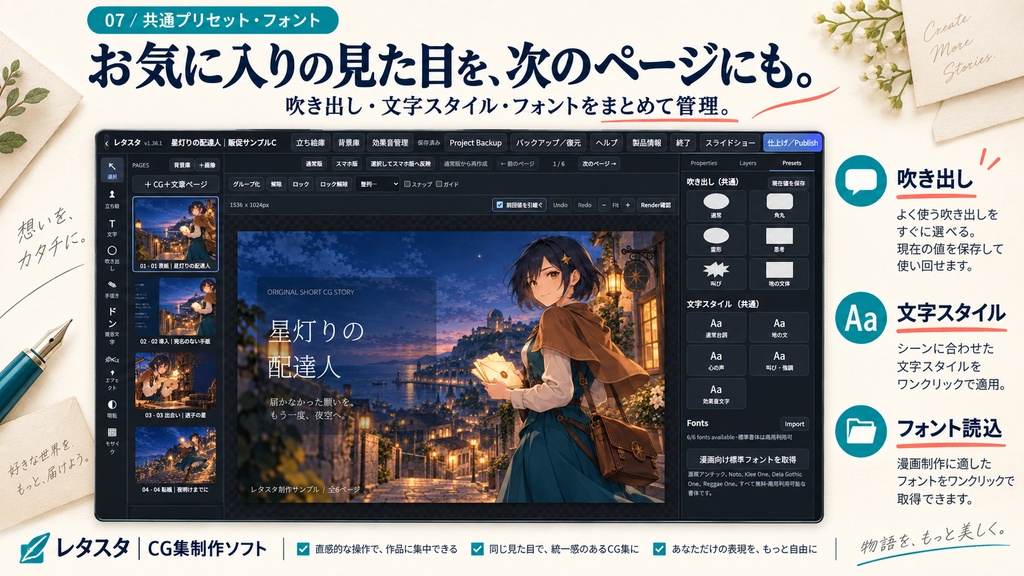The height and width of the screenshot is (576, 1024).
Task: Click 背景庫 in the PAGES panel
Action: (x=182, y=165)
